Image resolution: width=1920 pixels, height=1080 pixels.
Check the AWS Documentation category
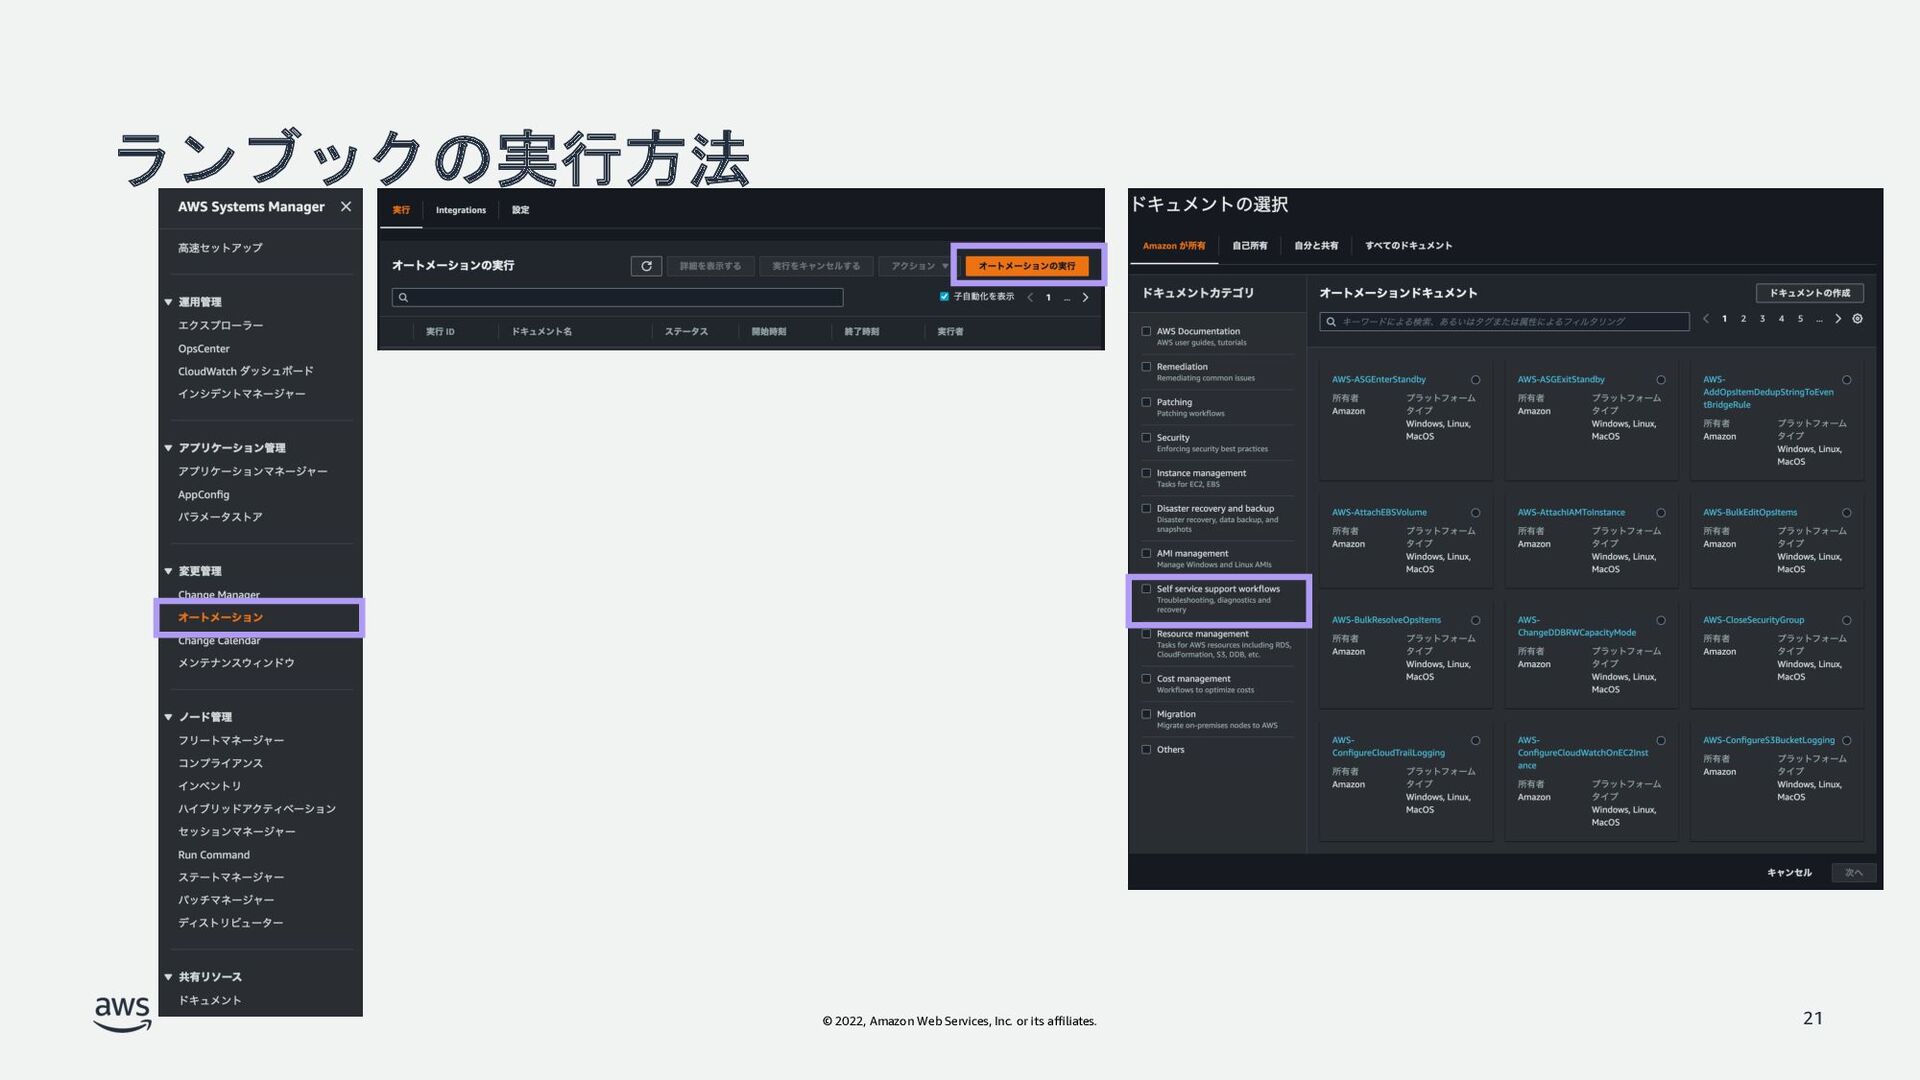click(x=1146, y=331)
